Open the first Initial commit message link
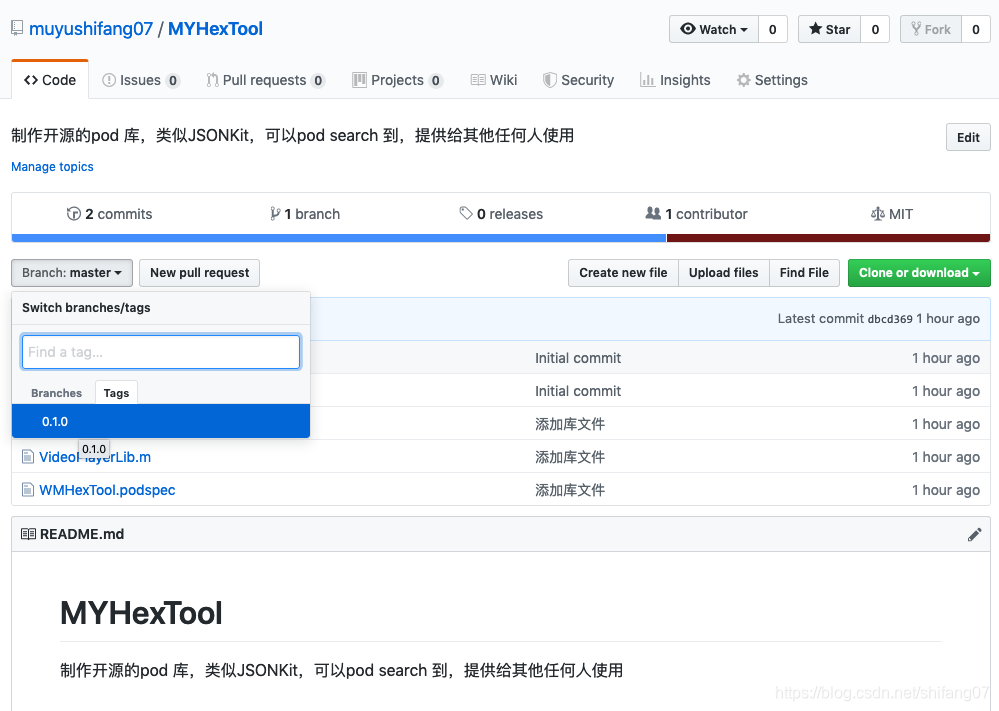This screenshot has height=711, width=999. pyautogui.click(x=578, y=358)
